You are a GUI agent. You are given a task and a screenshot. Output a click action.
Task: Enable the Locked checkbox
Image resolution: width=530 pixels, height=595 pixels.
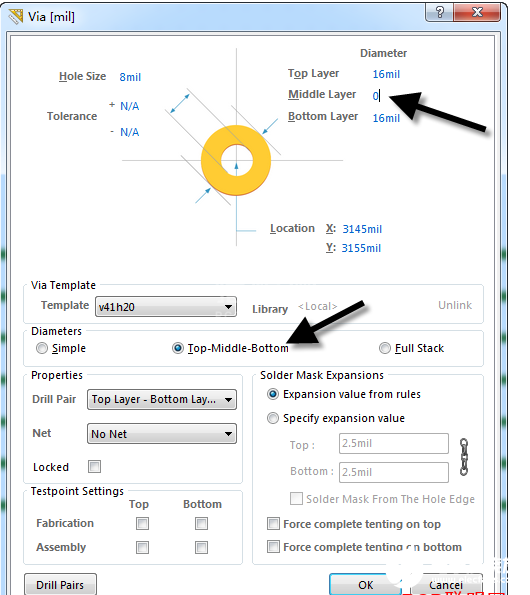[x=94, y=466]
